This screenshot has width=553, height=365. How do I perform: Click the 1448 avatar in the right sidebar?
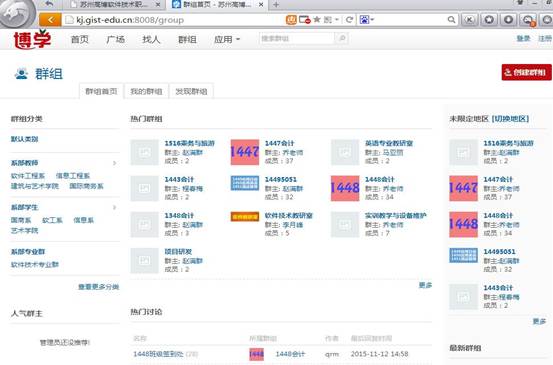click(463, 224)
